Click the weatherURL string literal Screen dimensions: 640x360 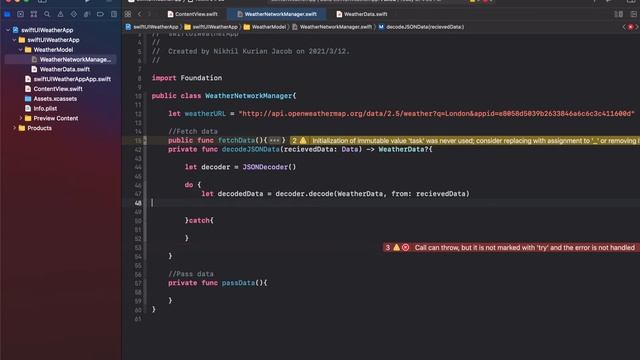(436, 113)
